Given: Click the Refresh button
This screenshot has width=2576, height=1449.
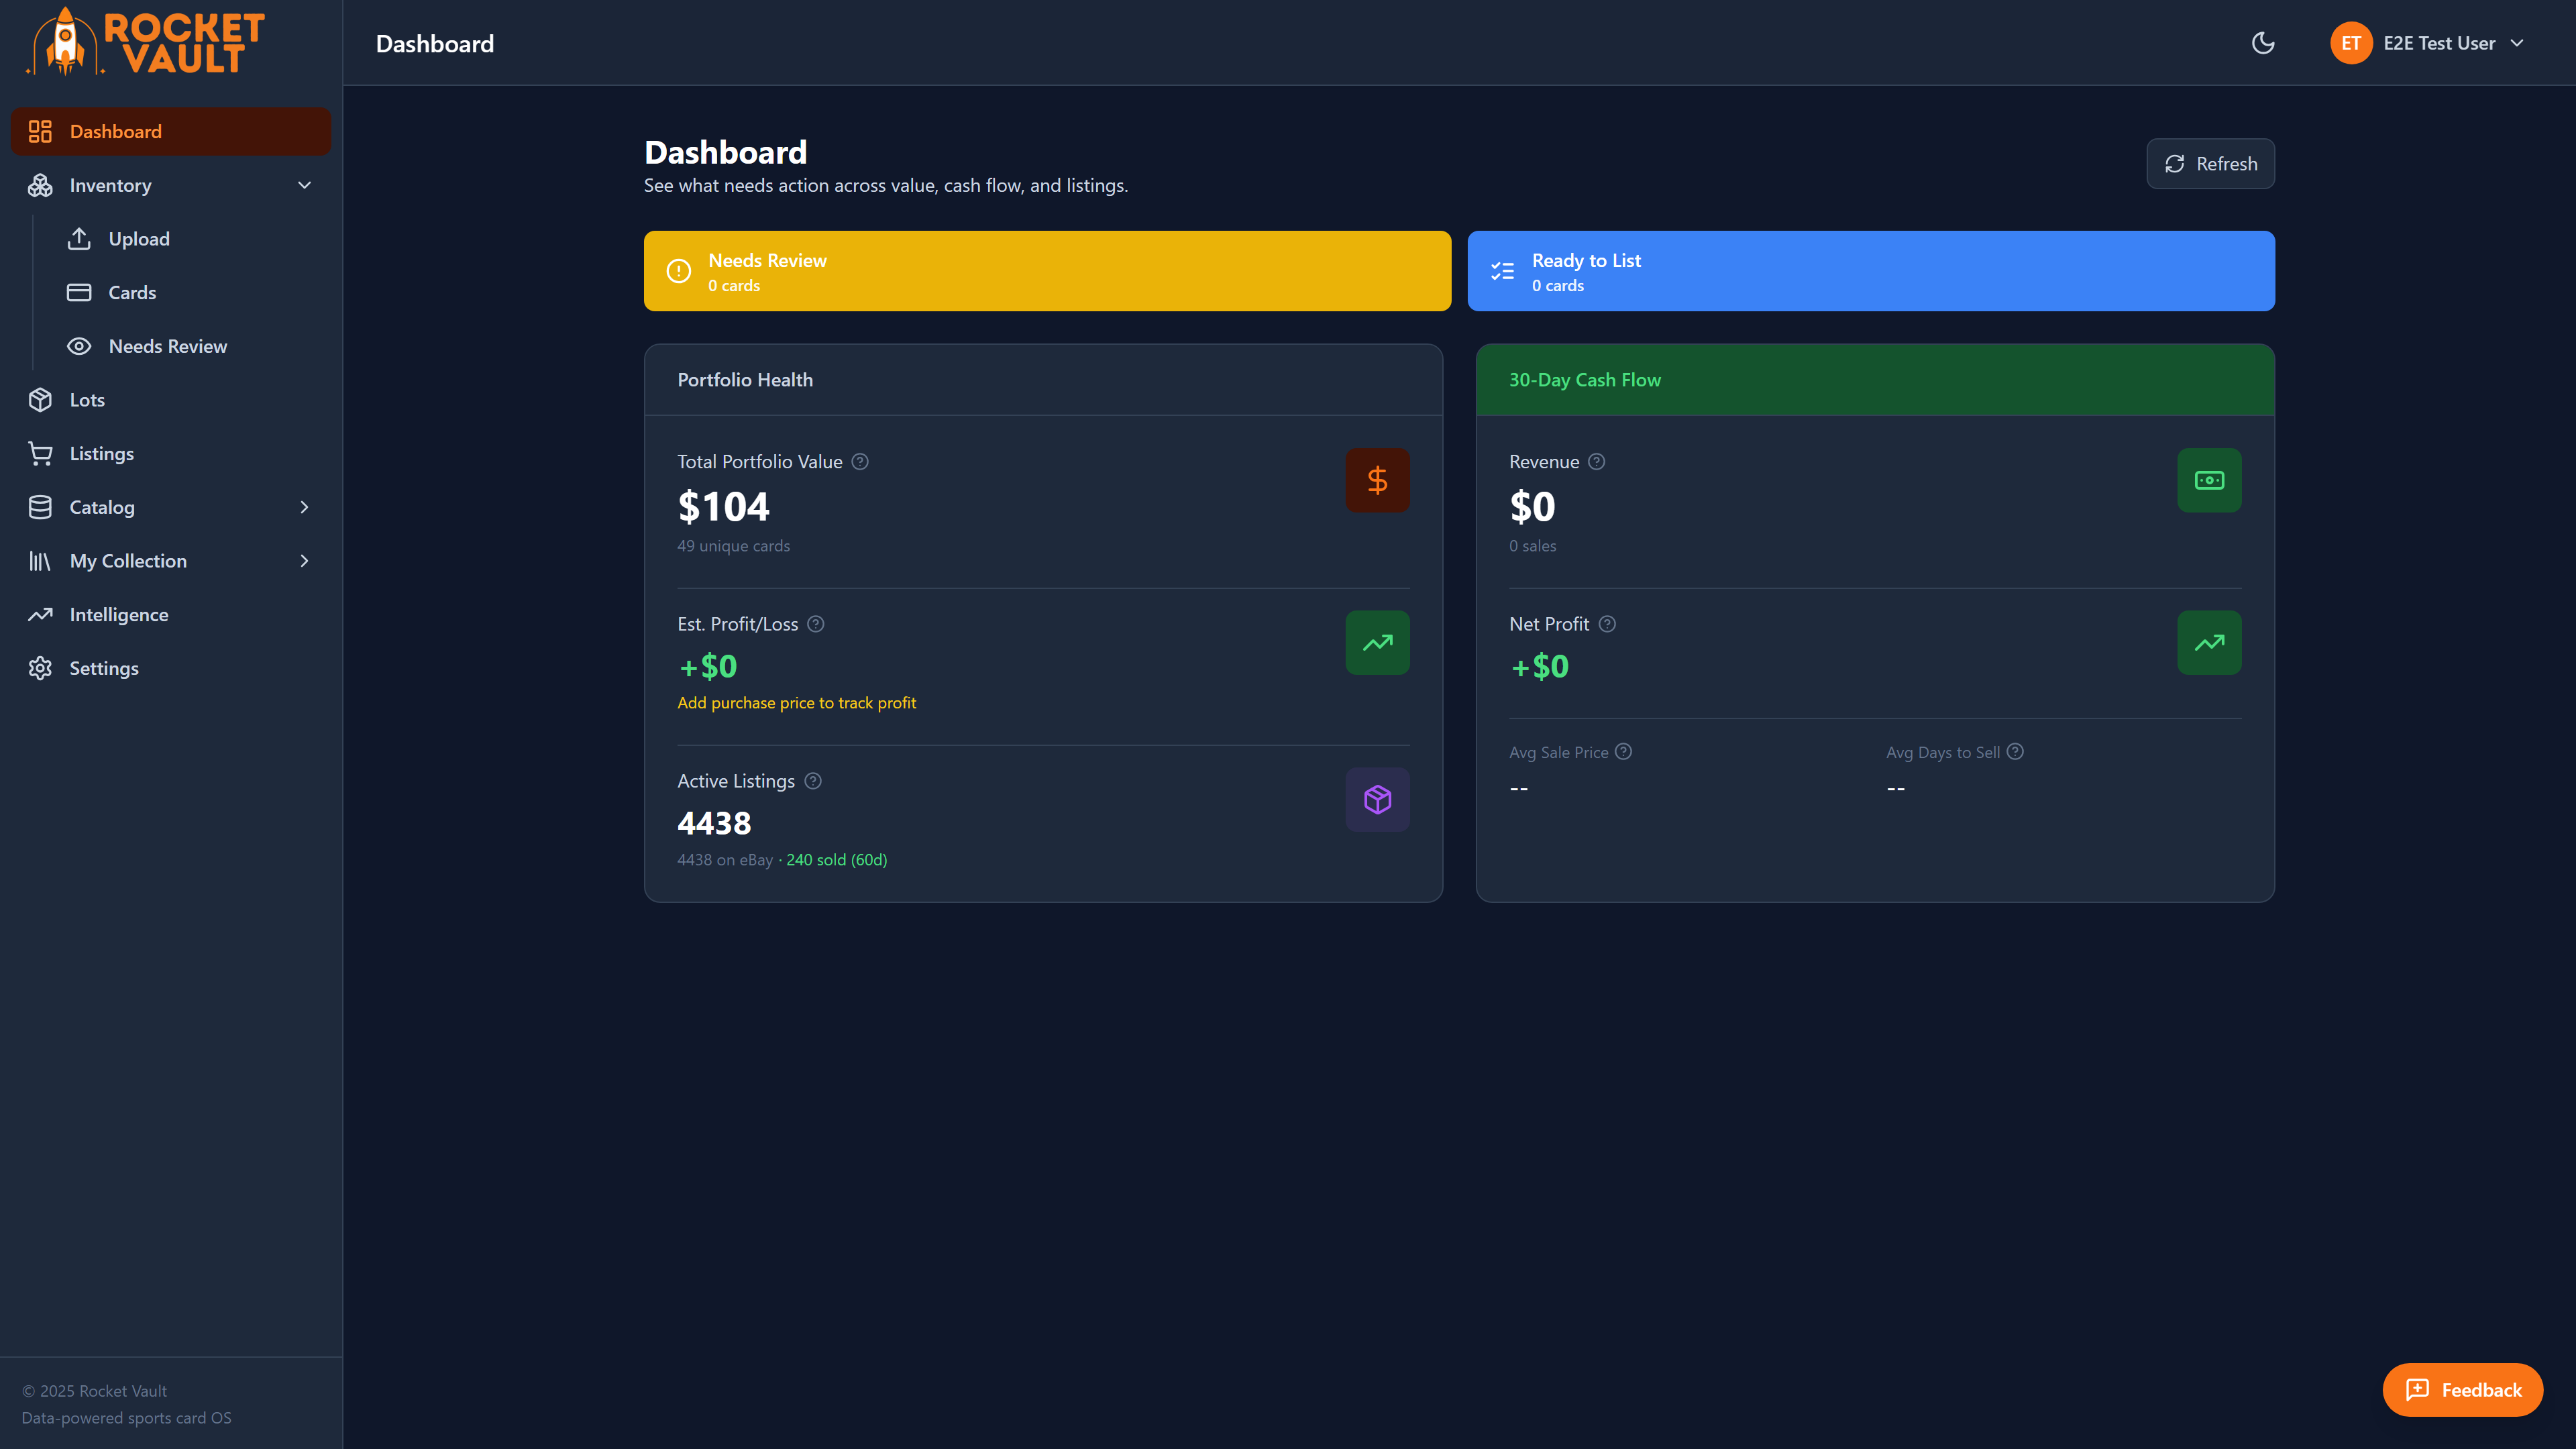Looking at the screenshot, I should tap(2210, 163).
